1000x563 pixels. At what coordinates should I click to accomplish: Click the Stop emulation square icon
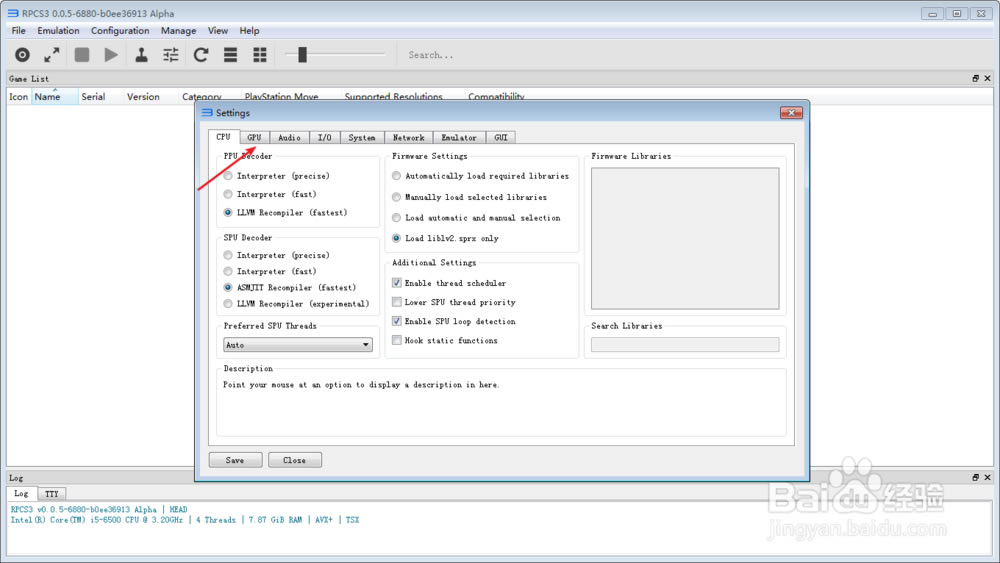coord(82,55)
